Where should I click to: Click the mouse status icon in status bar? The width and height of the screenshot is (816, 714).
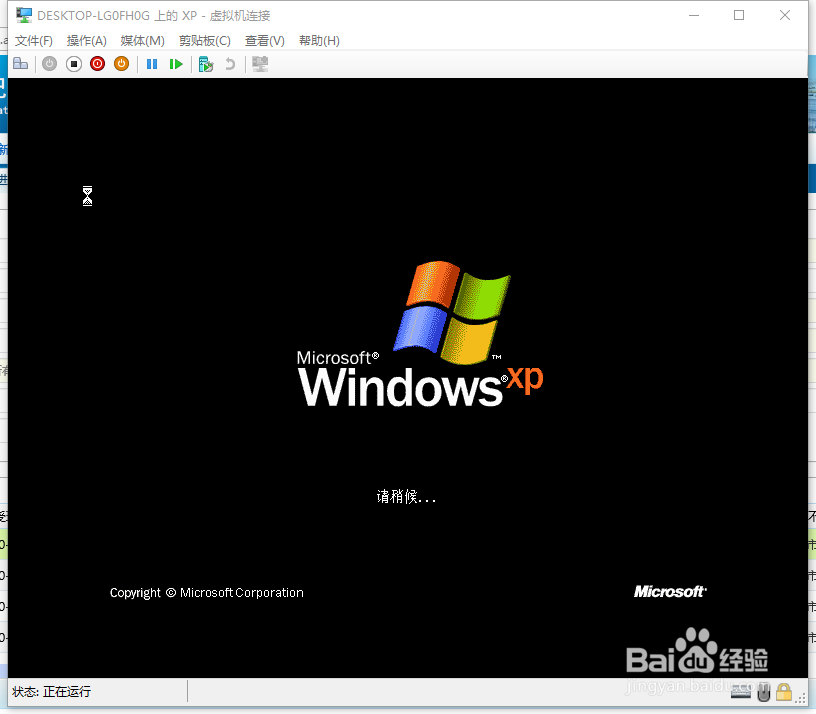pyautogui.click(x=763, y=693)
